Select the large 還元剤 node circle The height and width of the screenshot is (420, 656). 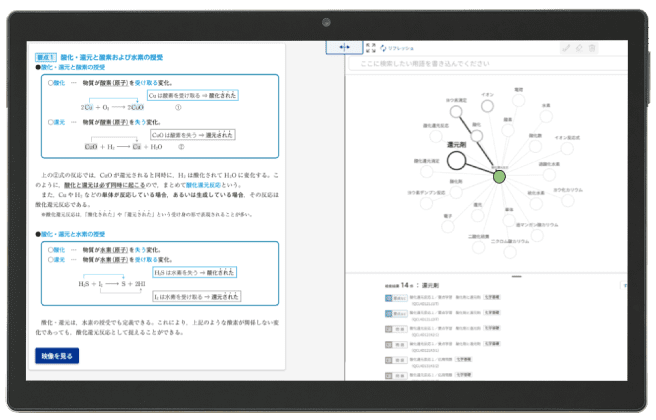click(x=456, y=160)
